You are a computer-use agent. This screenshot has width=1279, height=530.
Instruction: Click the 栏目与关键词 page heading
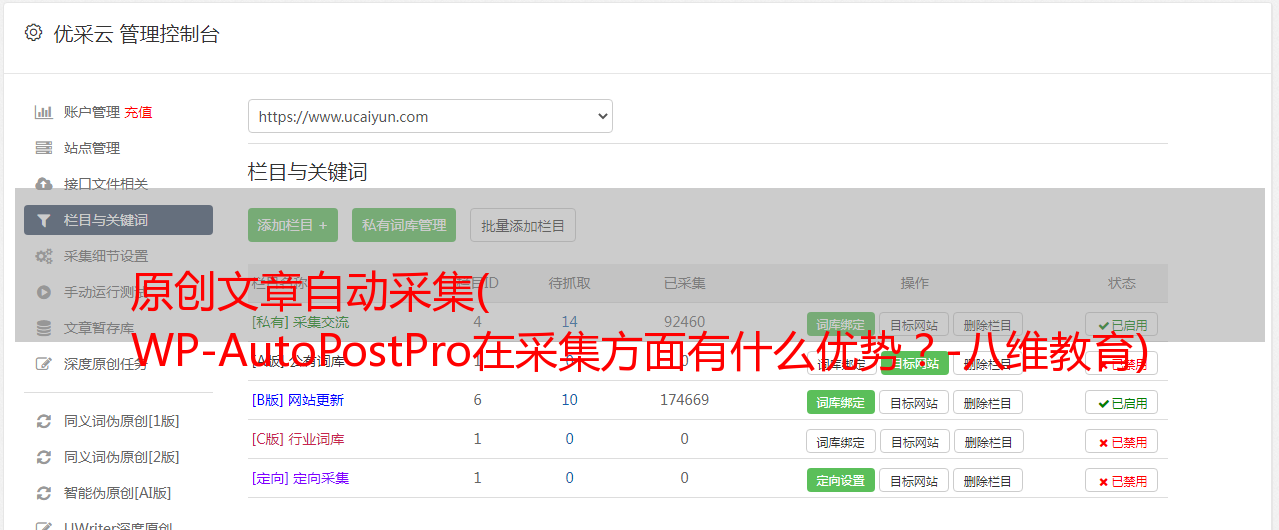[307, 172]
